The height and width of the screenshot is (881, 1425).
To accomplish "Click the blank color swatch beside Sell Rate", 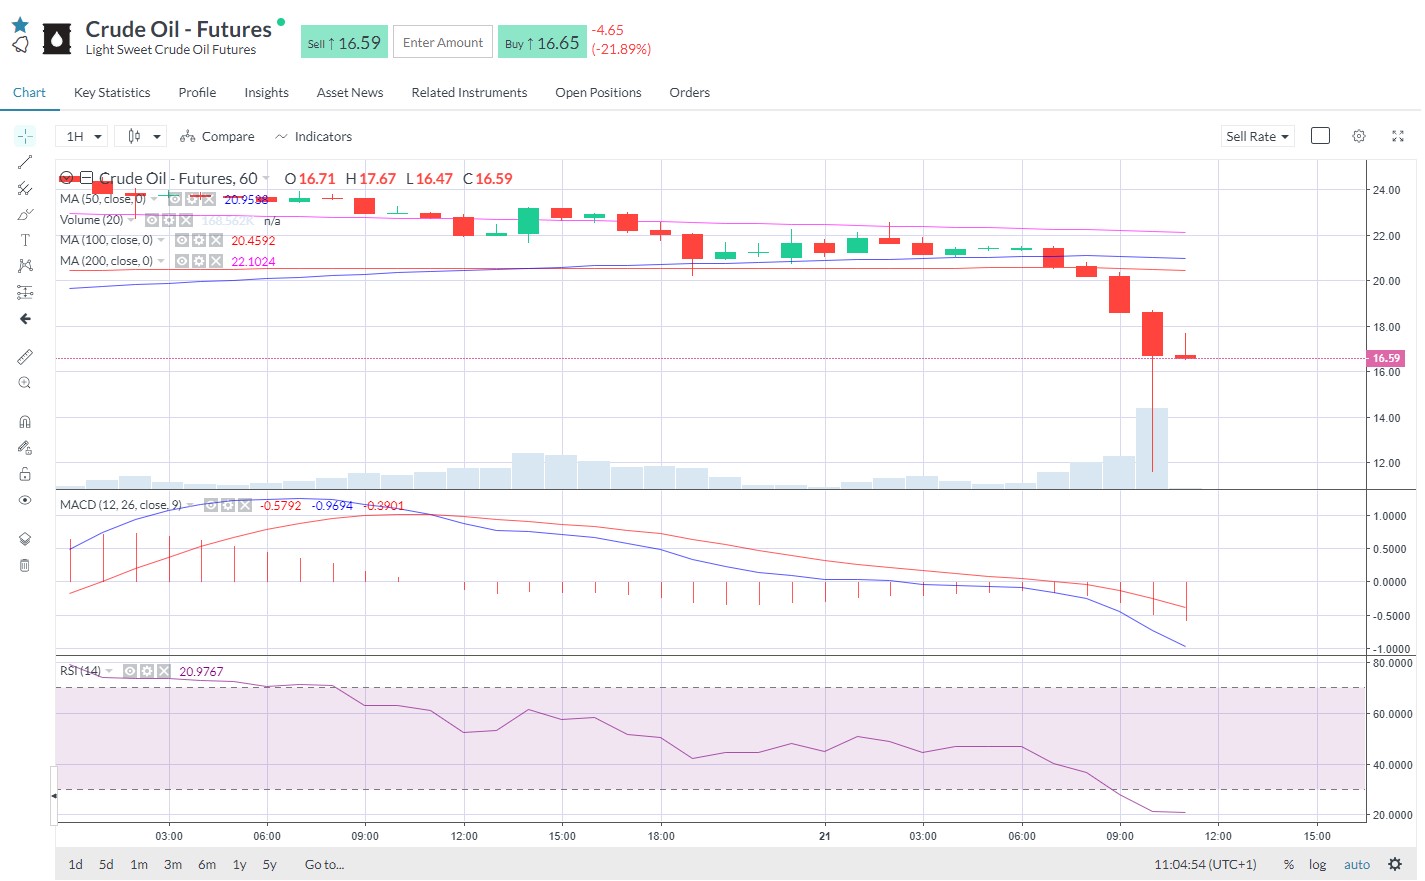I will pyautogui.click(x=1320, y=136).
